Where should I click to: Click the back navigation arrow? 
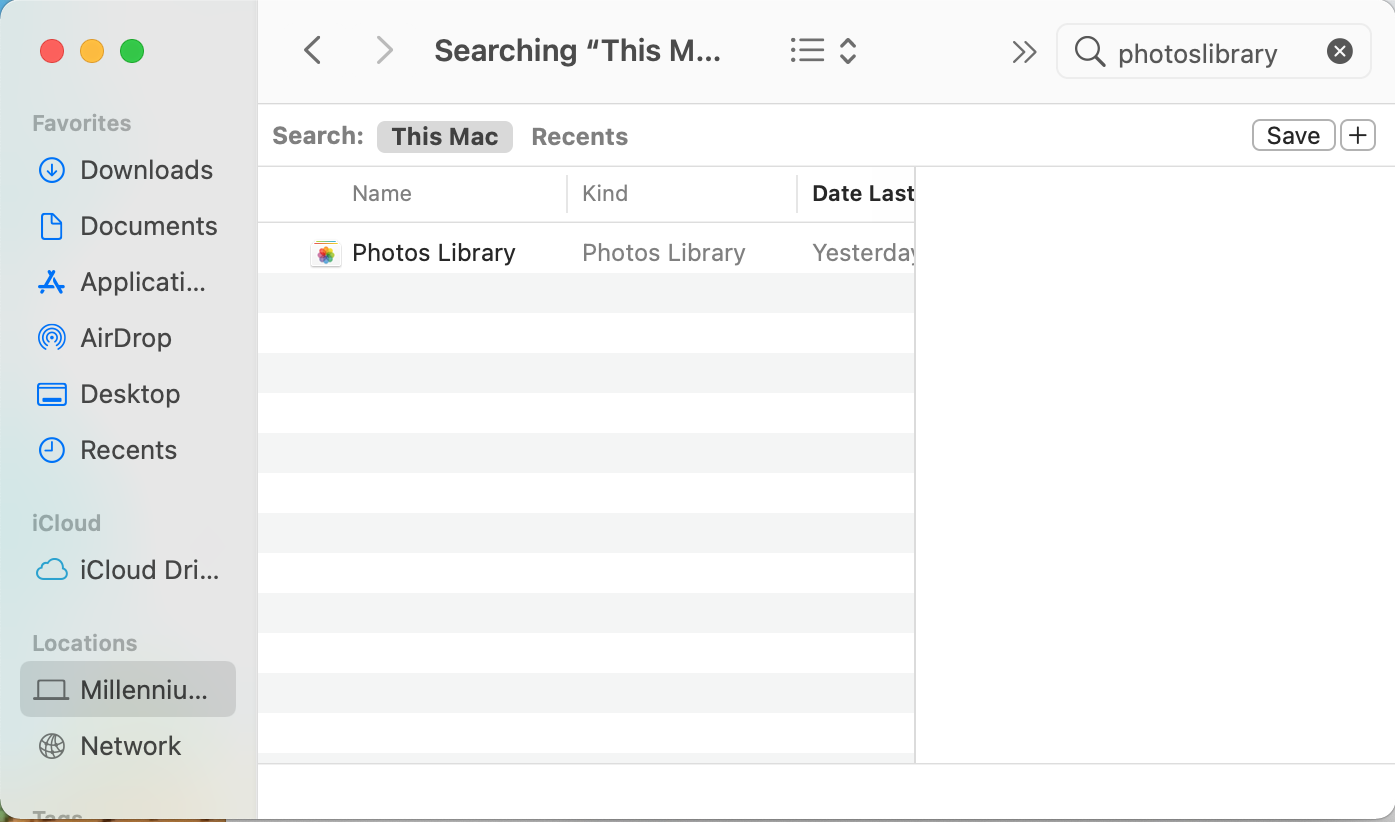coord(313,51)
